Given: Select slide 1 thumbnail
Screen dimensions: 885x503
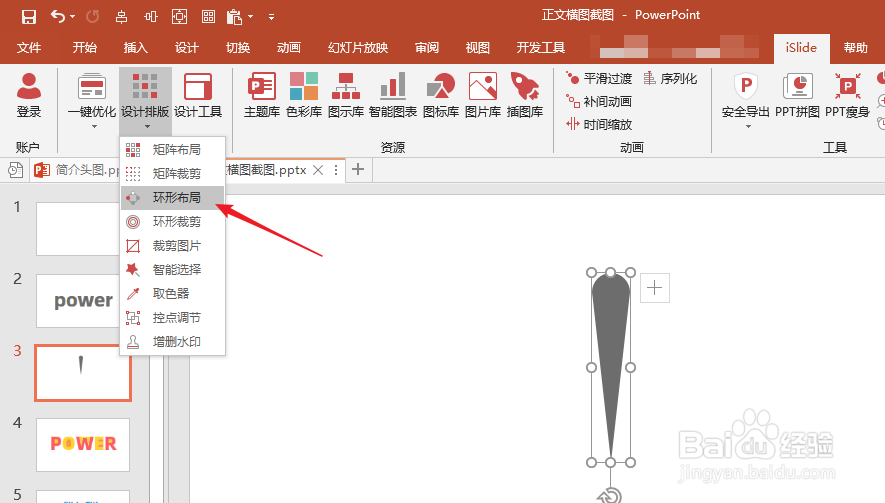Looking at the screenshot, I should coord(78,229).
